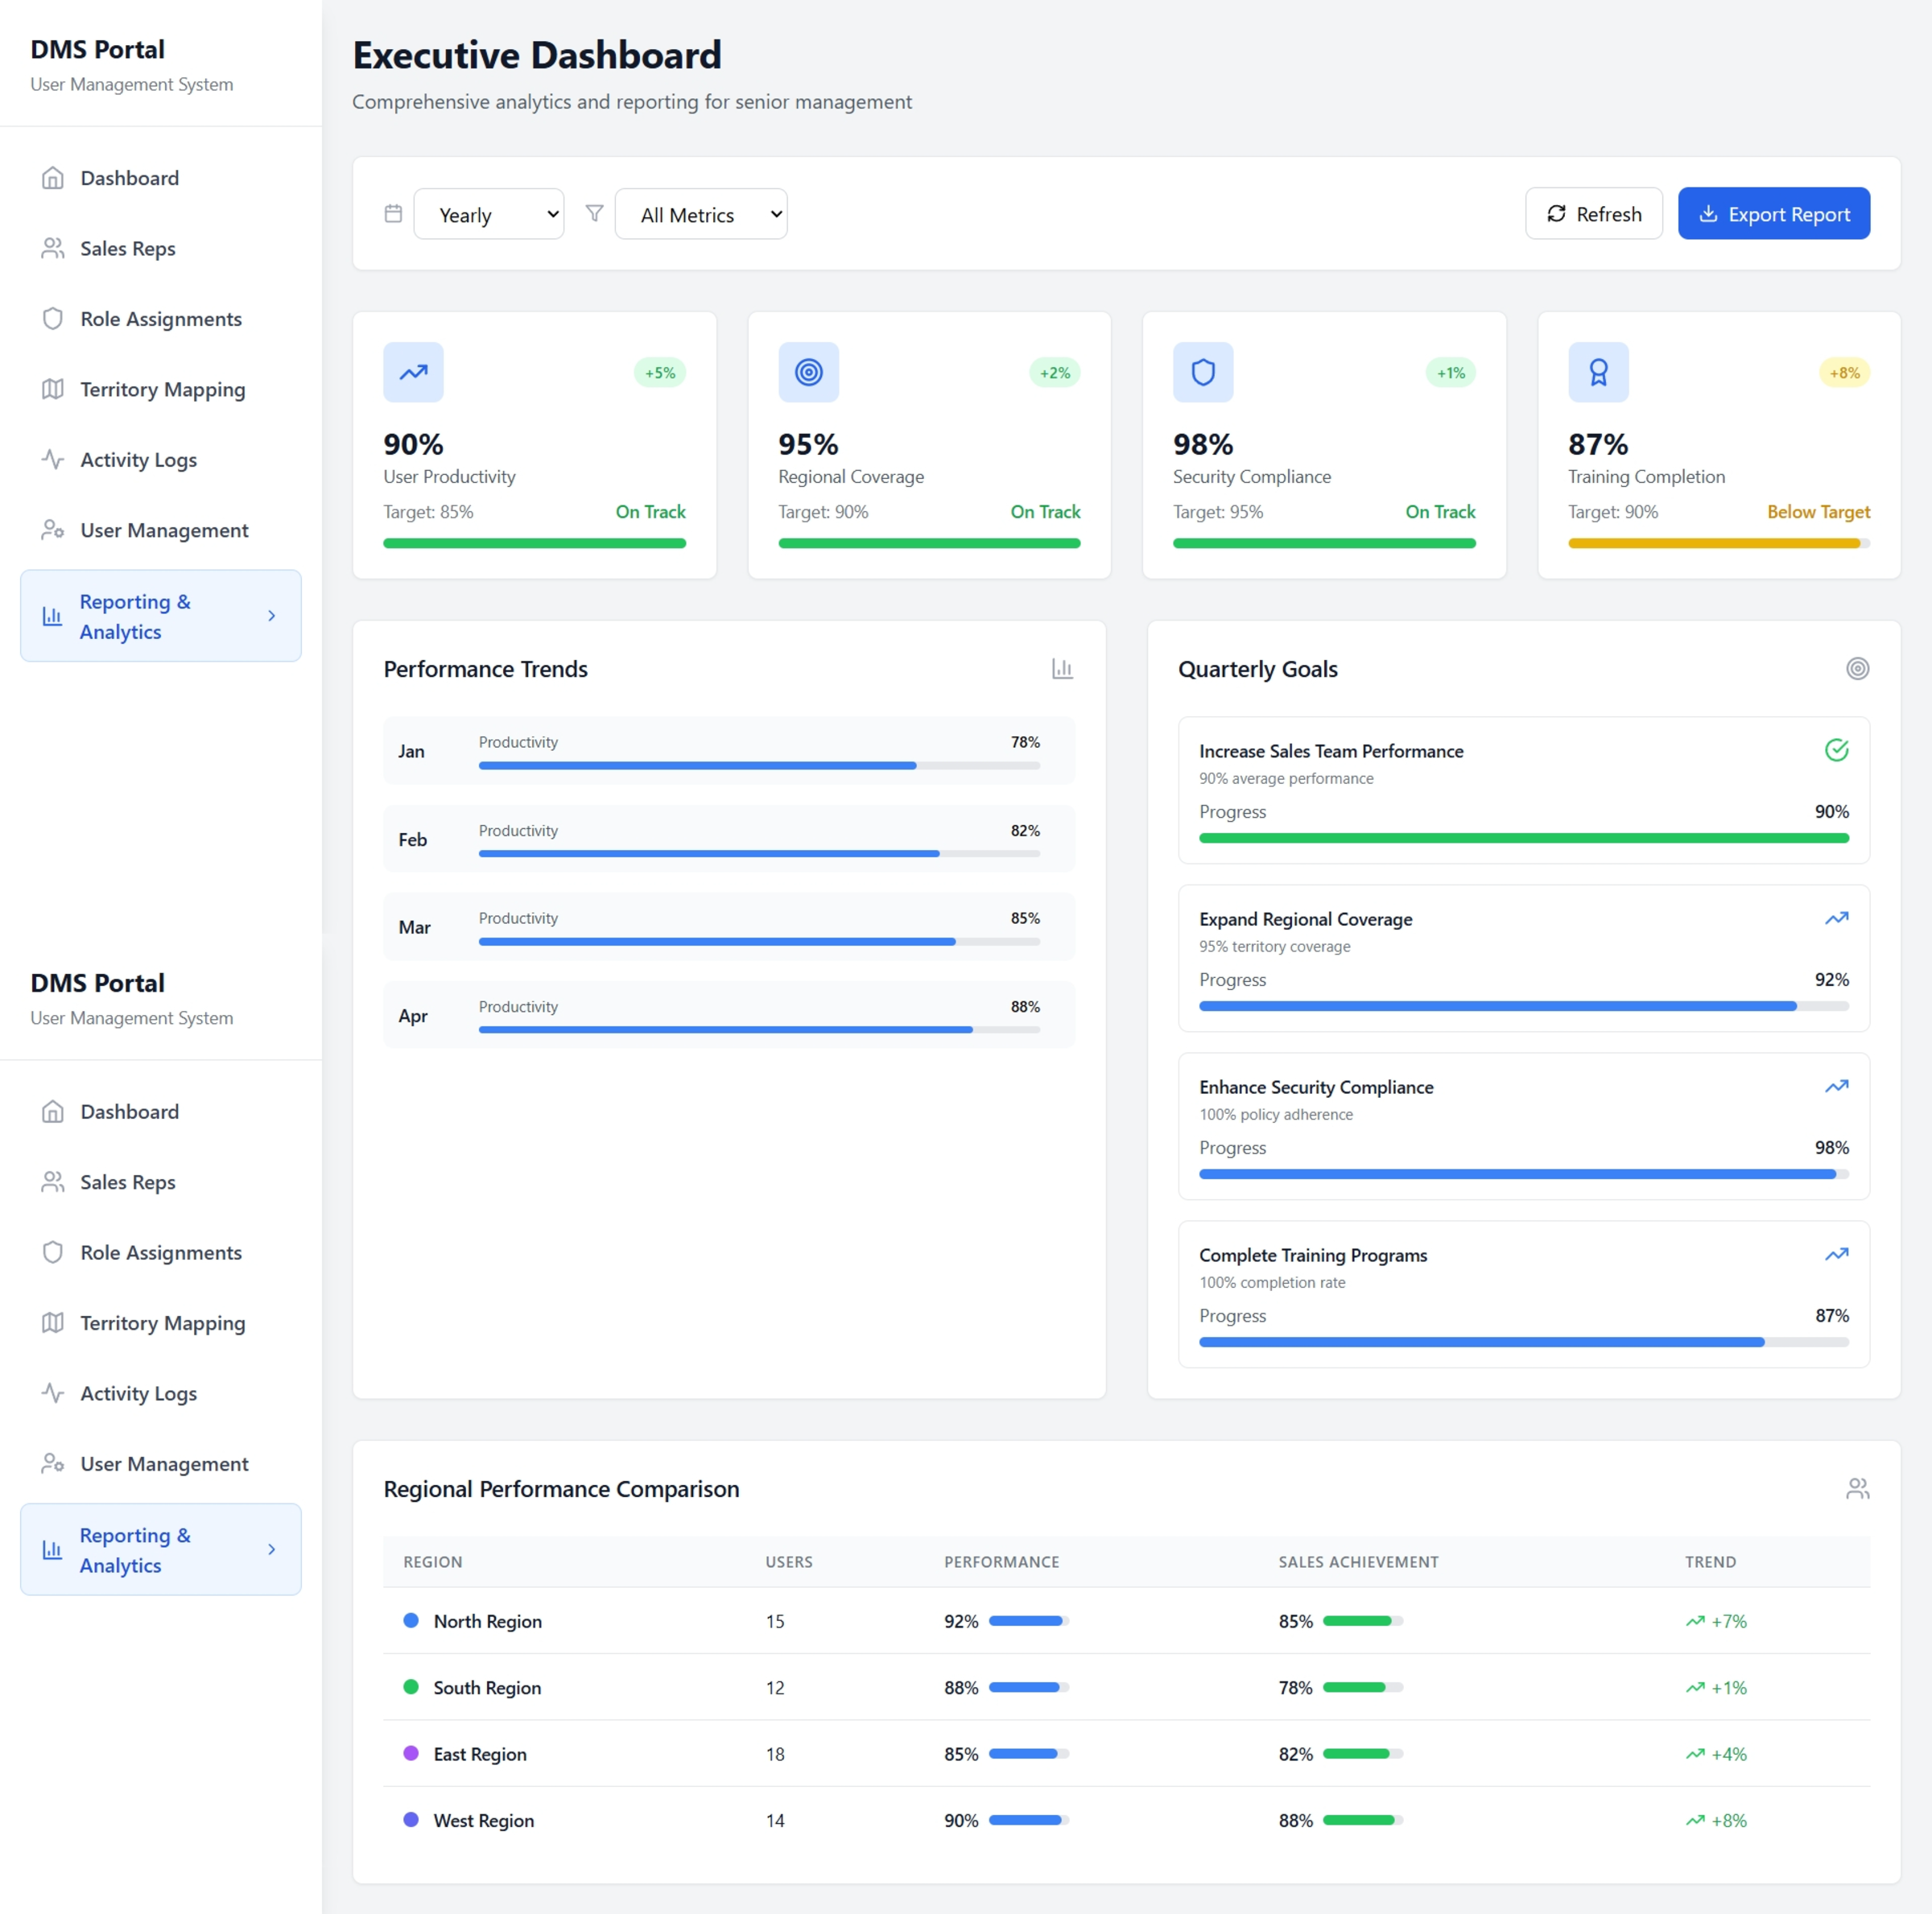Screen dimensions: 1932x1914
Task: Select User Management in the lower sidebar
Action: (x=161, y=1464)
